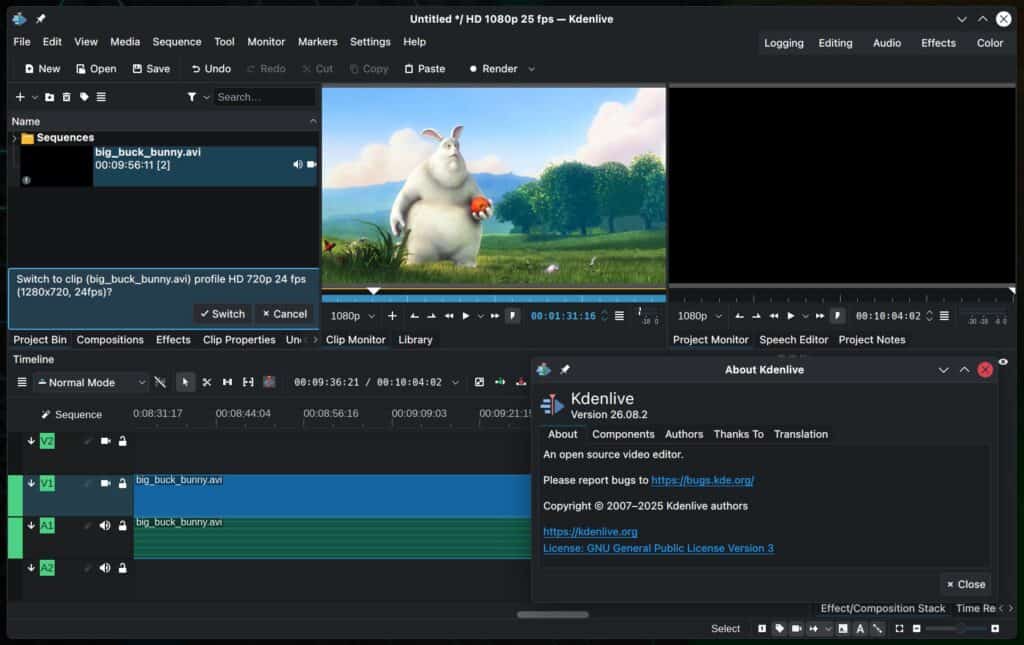This screenshot has width=1024, height=645.
Task: Open Clip Monitor options hamburger menu
Action: (x=619, y=316)
